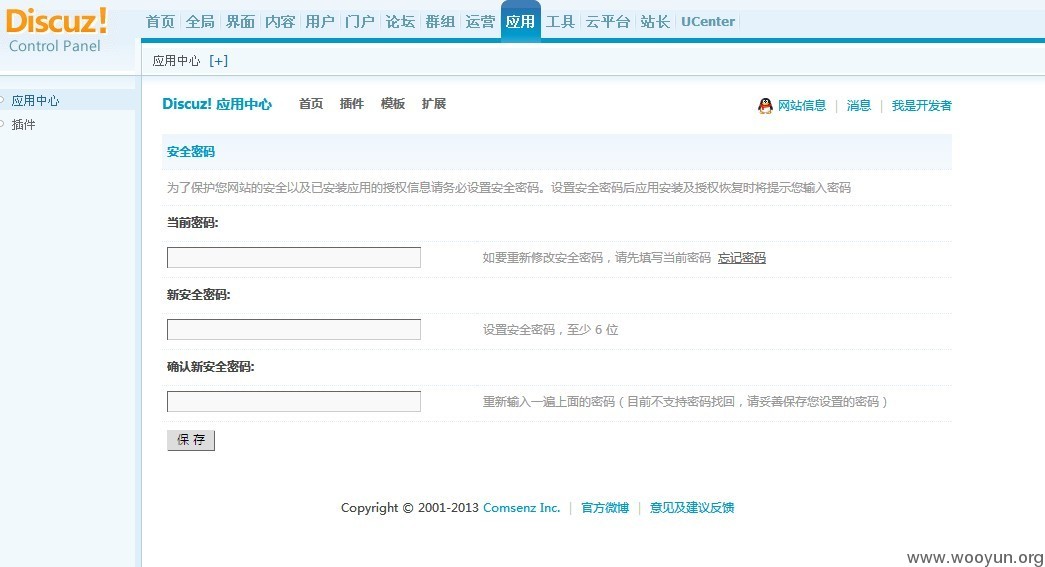
Task: Focus the 当前密码 input field
Action: coord(294,257)
